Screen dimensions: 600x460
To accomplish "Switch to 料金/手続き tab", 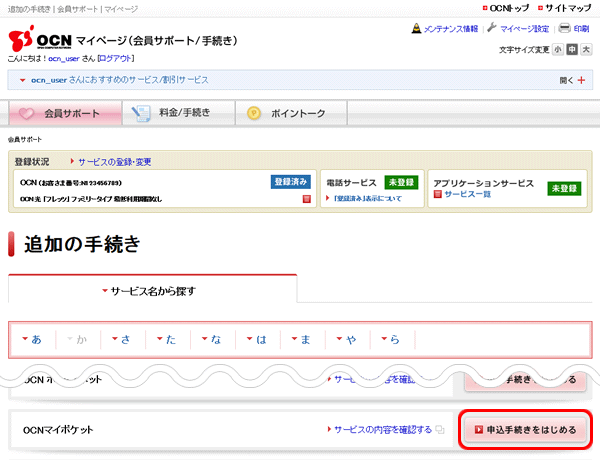I will (x=179, y=113).
